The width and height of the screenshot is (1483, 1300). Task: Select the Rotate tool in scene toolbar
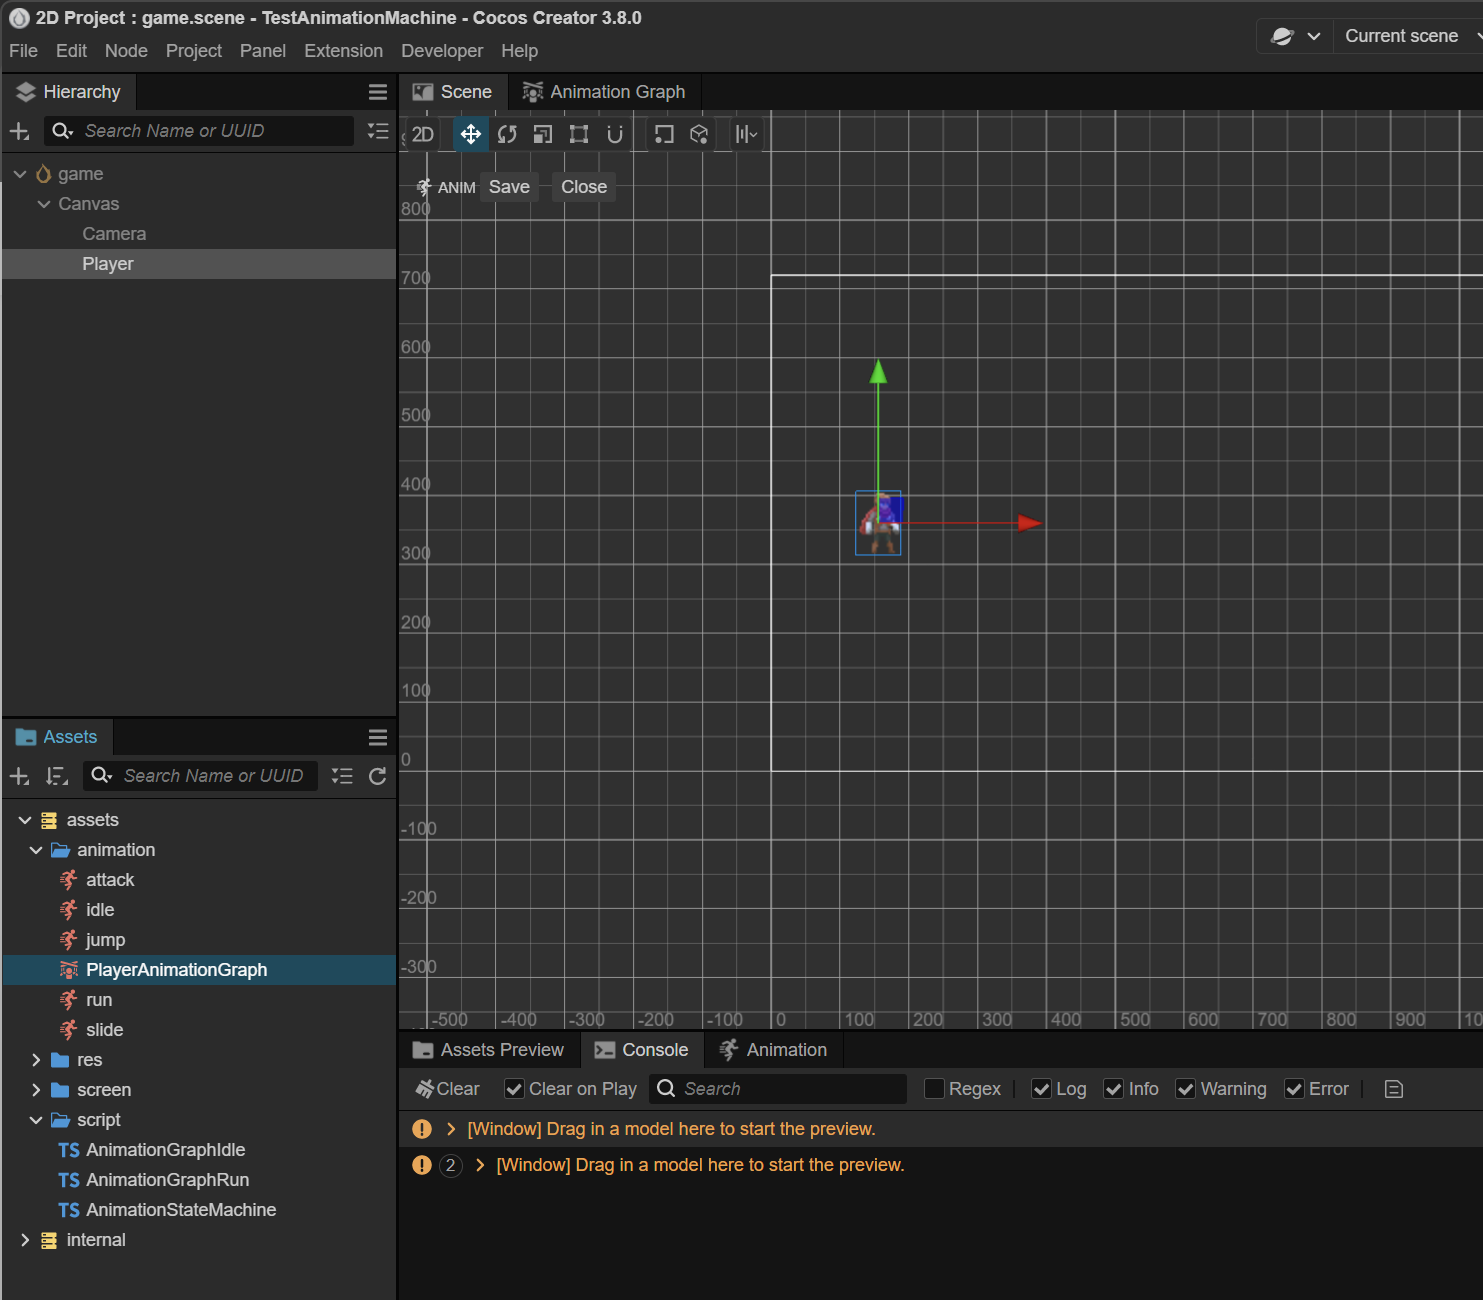point(507,134)
